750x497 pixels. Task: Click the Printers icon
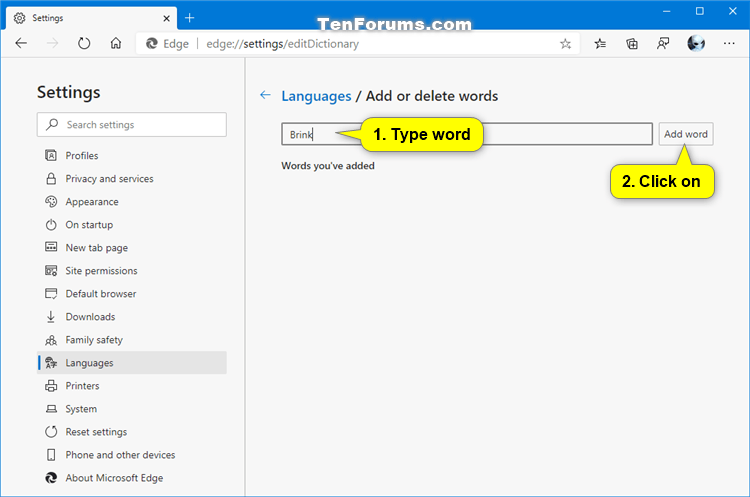[x=51, y=386]
